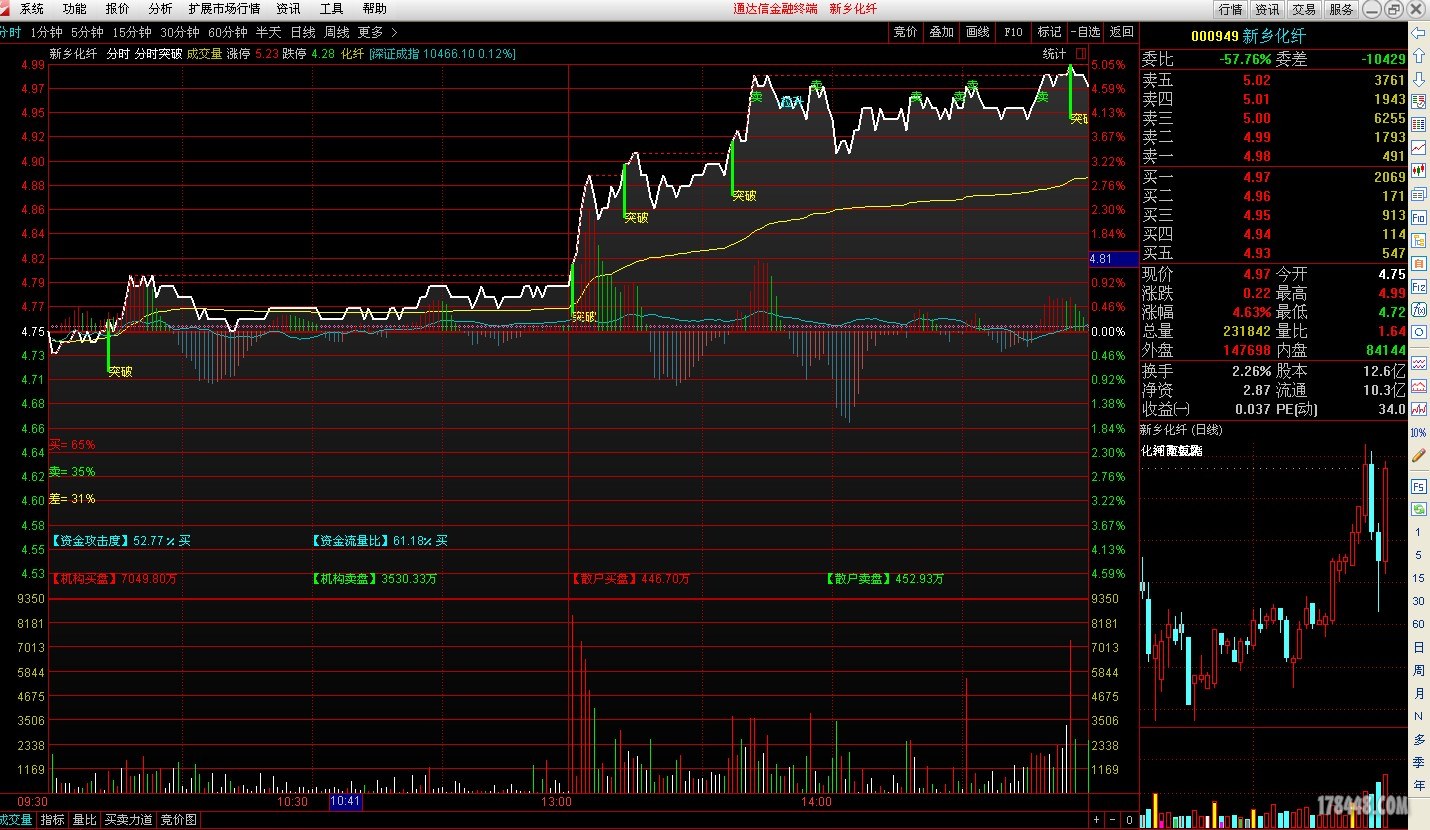The width and height of the screenshot is (1430, 830).
Task: Switch to 量比 bottom tab
Action: [84, 820]
